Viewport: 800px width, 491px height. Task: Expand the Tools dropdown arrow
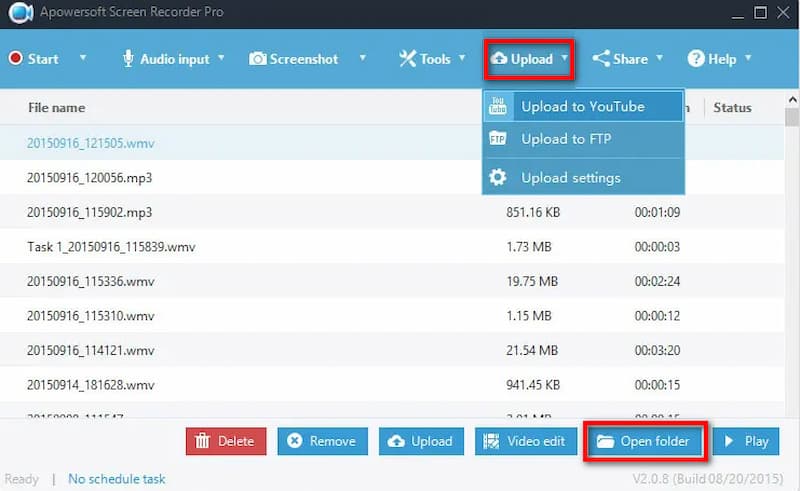pyautogui.click(x=462, y=58)
